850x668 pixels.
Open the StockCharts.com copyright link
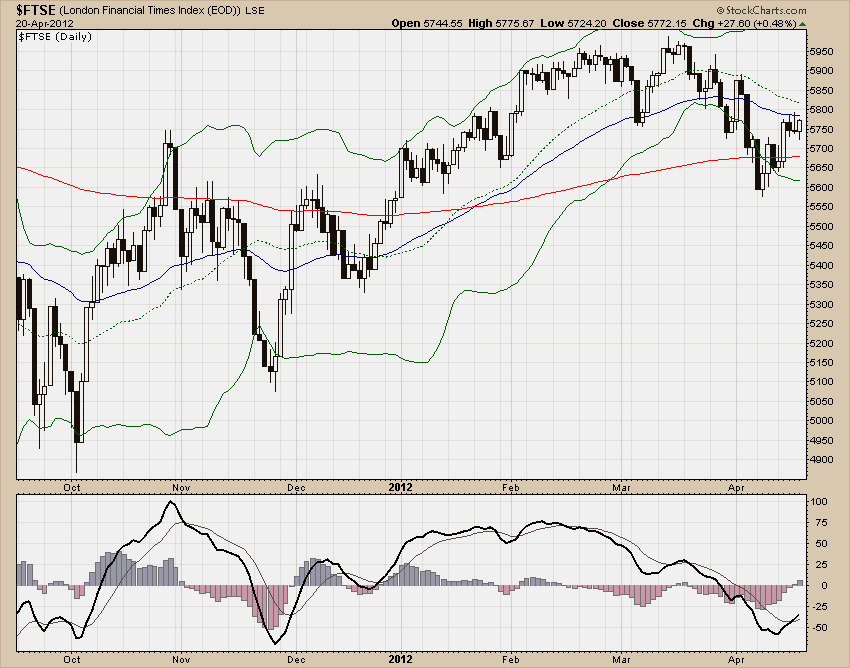click(761, 10)
